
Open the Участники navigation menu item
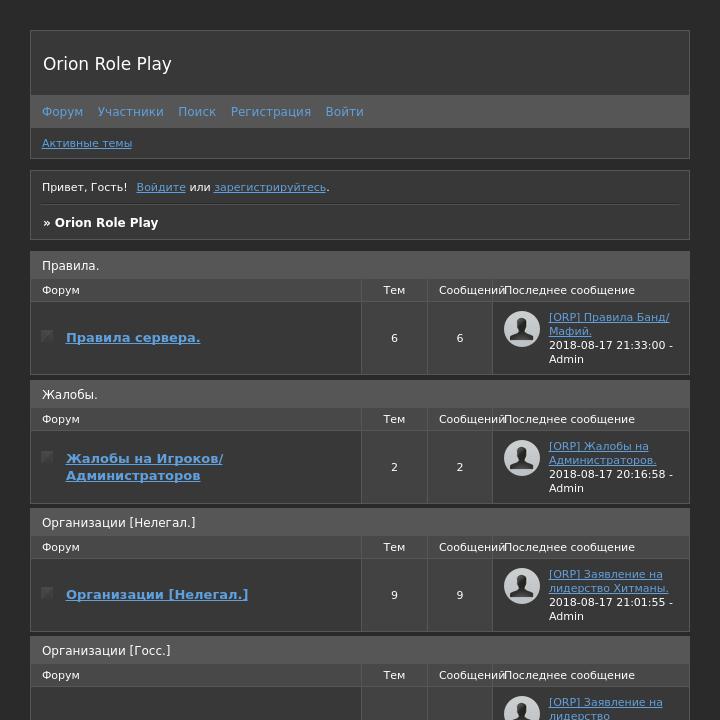coord(130,112)
